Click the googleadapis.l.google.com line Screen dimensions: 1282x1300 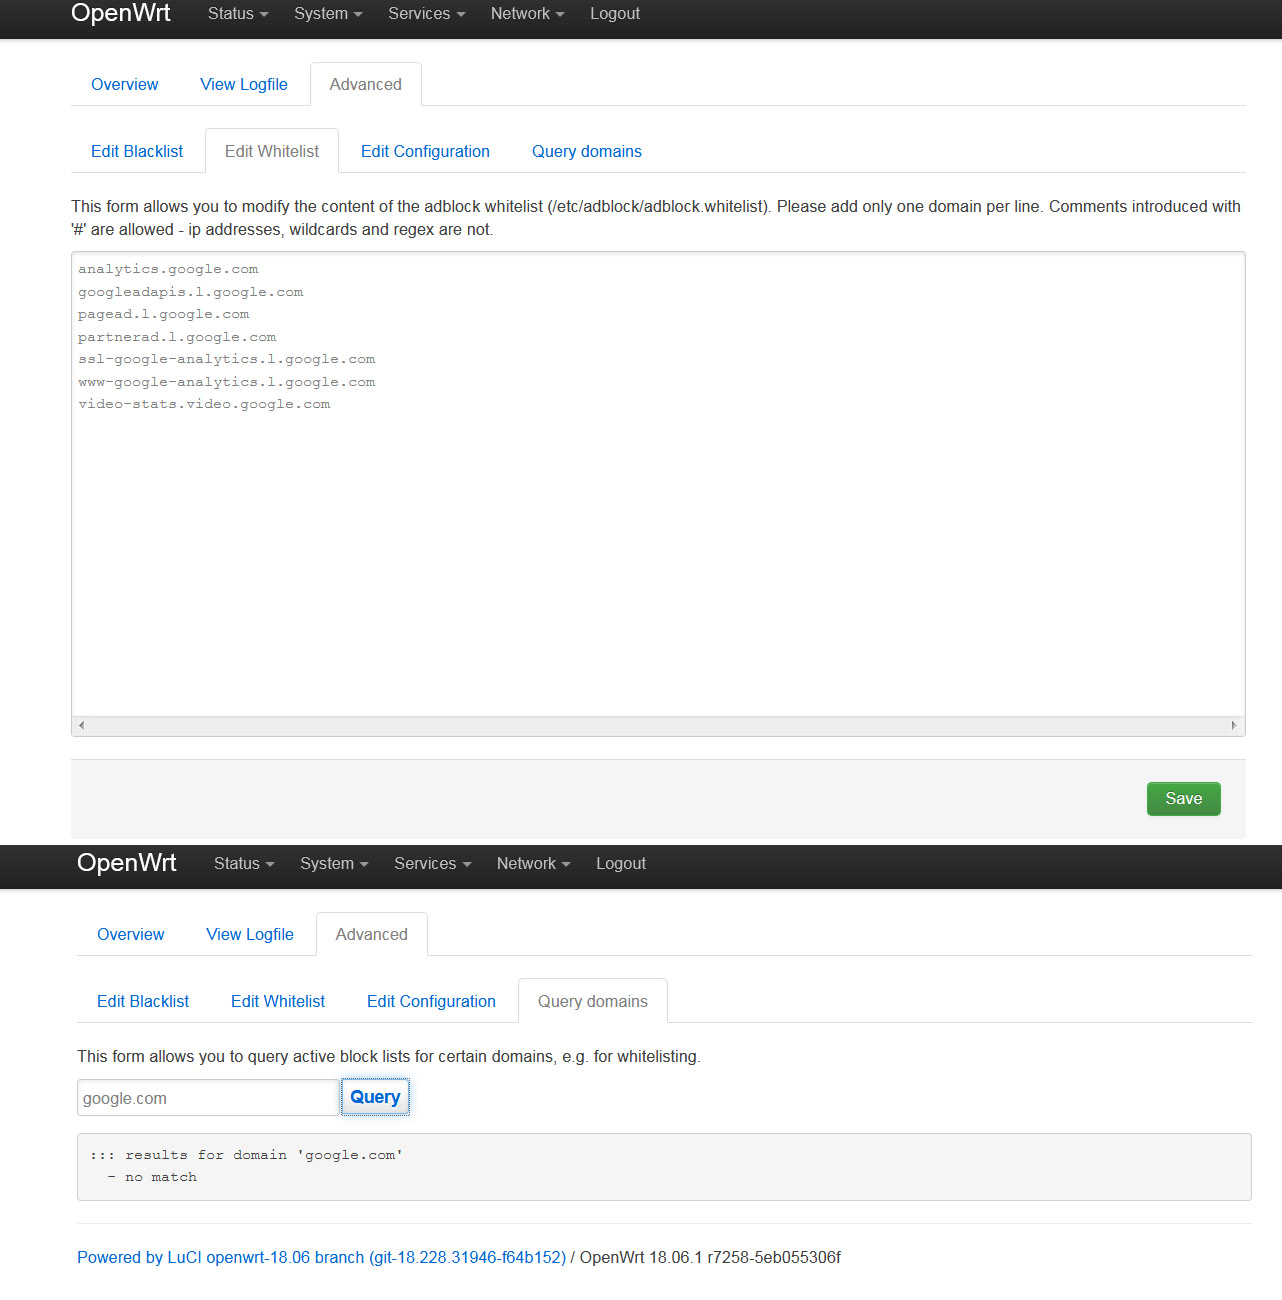pos(191,292)
